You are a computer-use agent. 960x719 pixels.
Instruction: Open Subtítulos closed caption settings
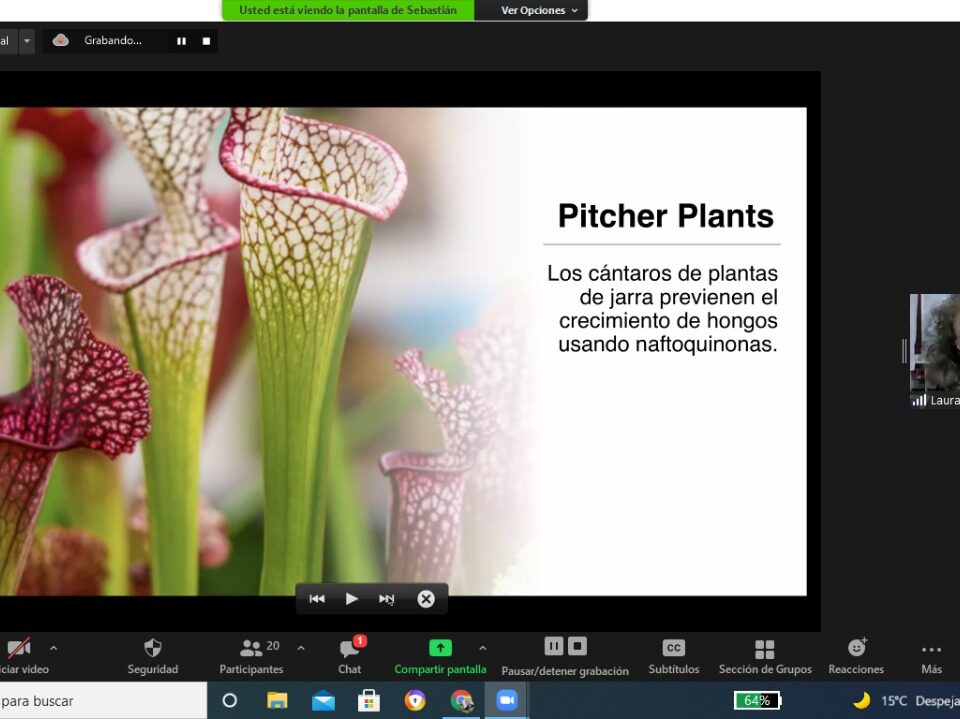[674, 648]
